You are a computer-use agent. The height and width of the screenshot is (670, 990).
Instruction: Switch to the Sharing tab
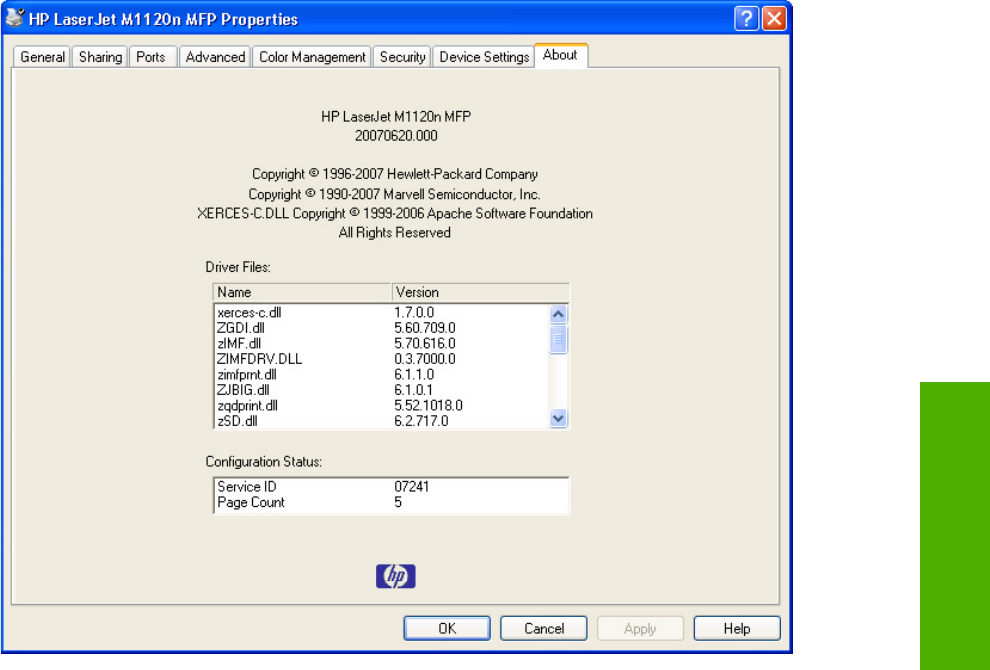tap(100, 57)
